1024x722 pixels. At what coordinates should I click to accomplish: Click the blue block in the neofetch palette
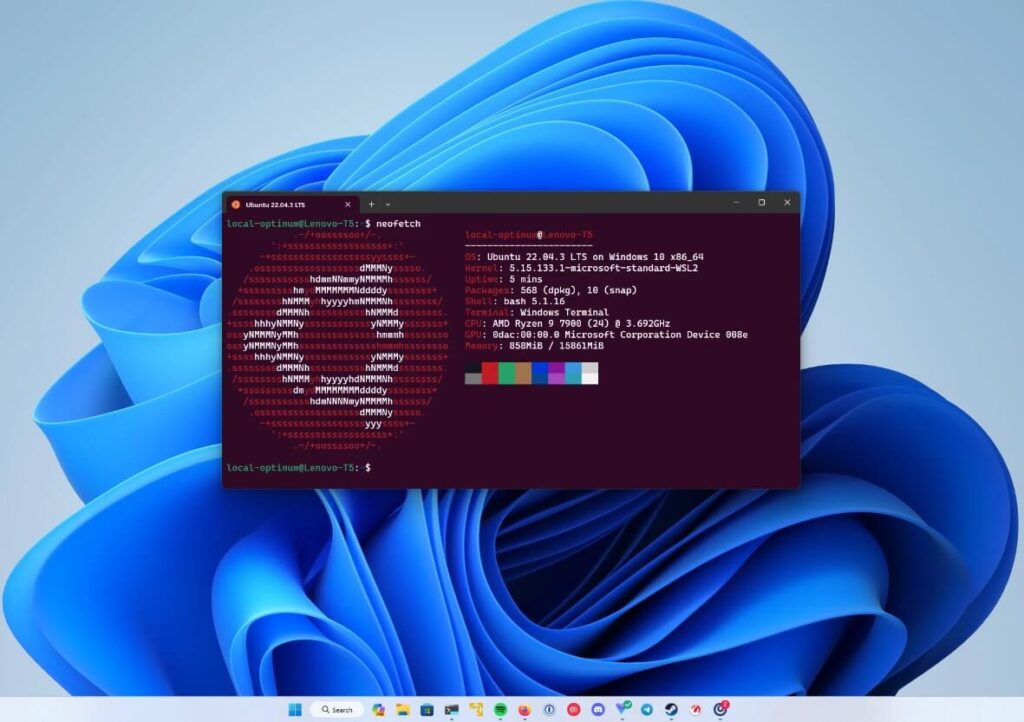[540, 373]
